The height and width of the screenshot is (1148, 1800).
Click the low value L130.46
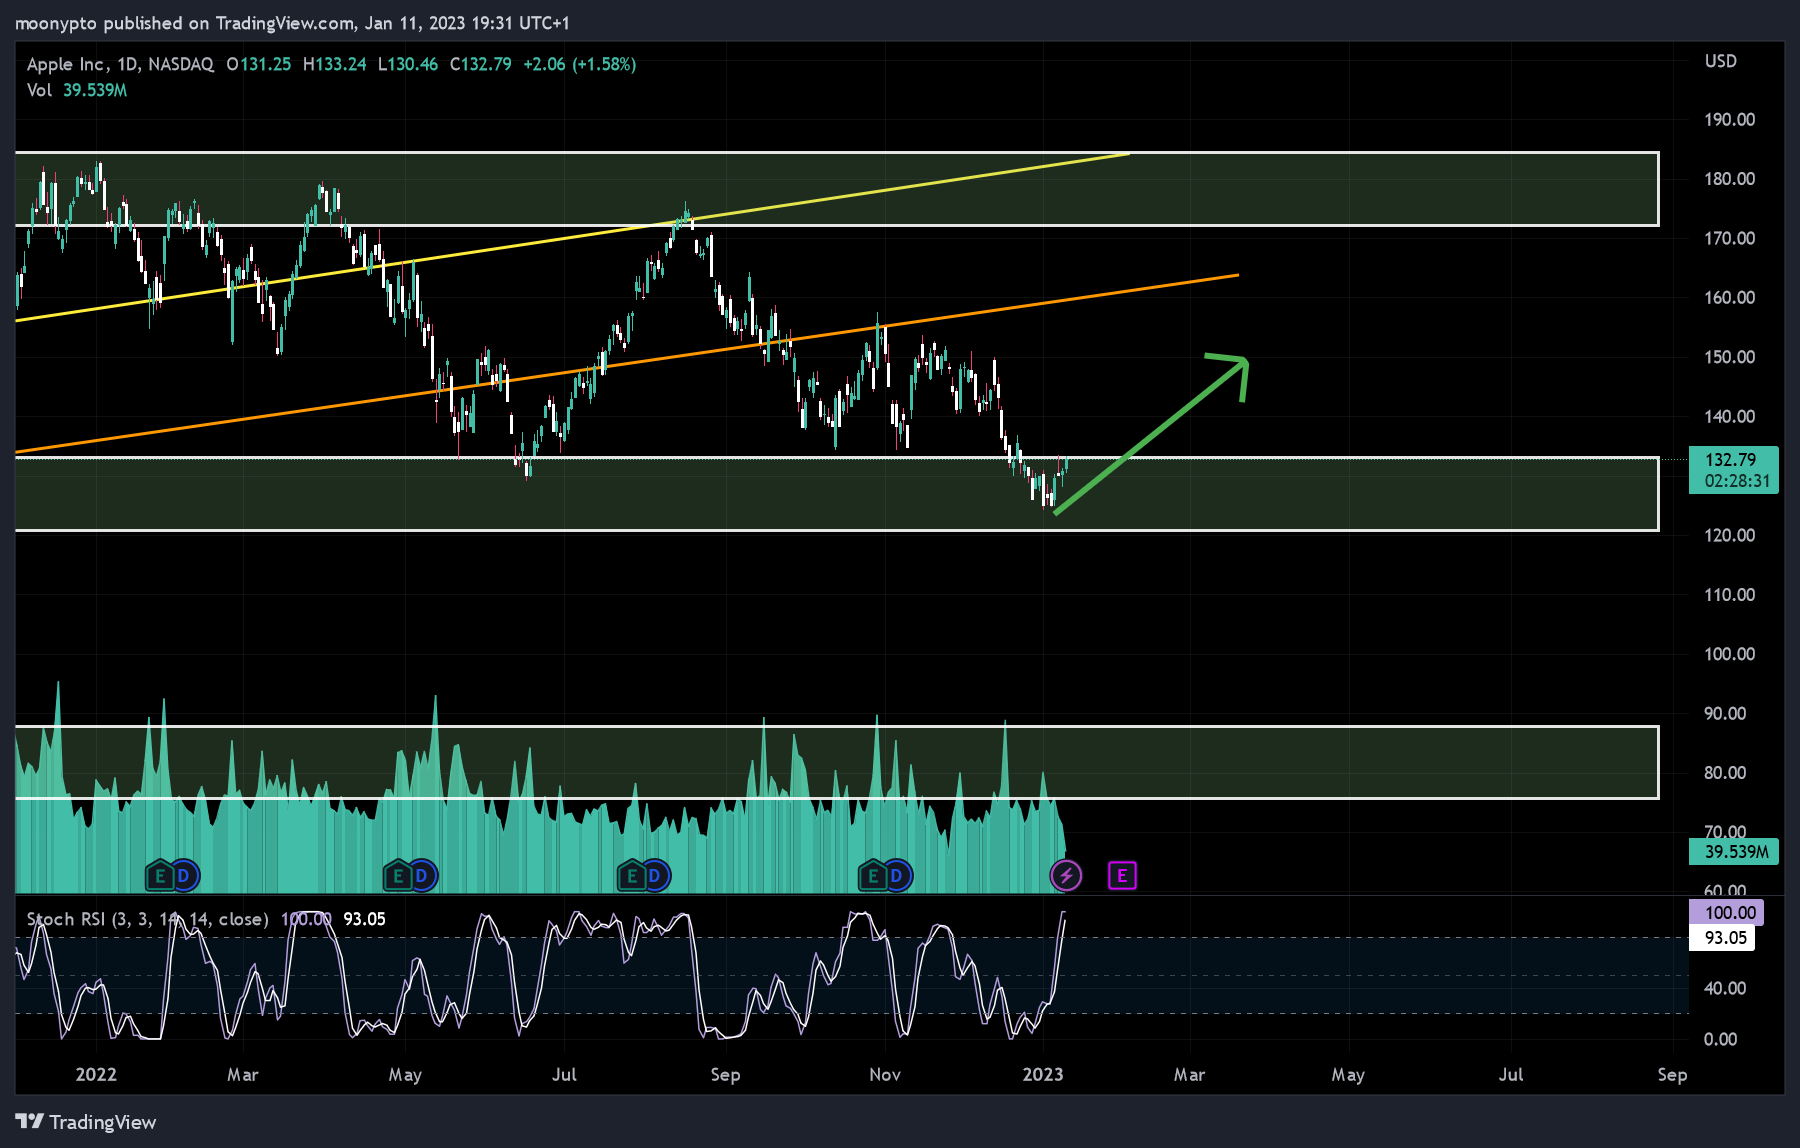coord(408,64)
